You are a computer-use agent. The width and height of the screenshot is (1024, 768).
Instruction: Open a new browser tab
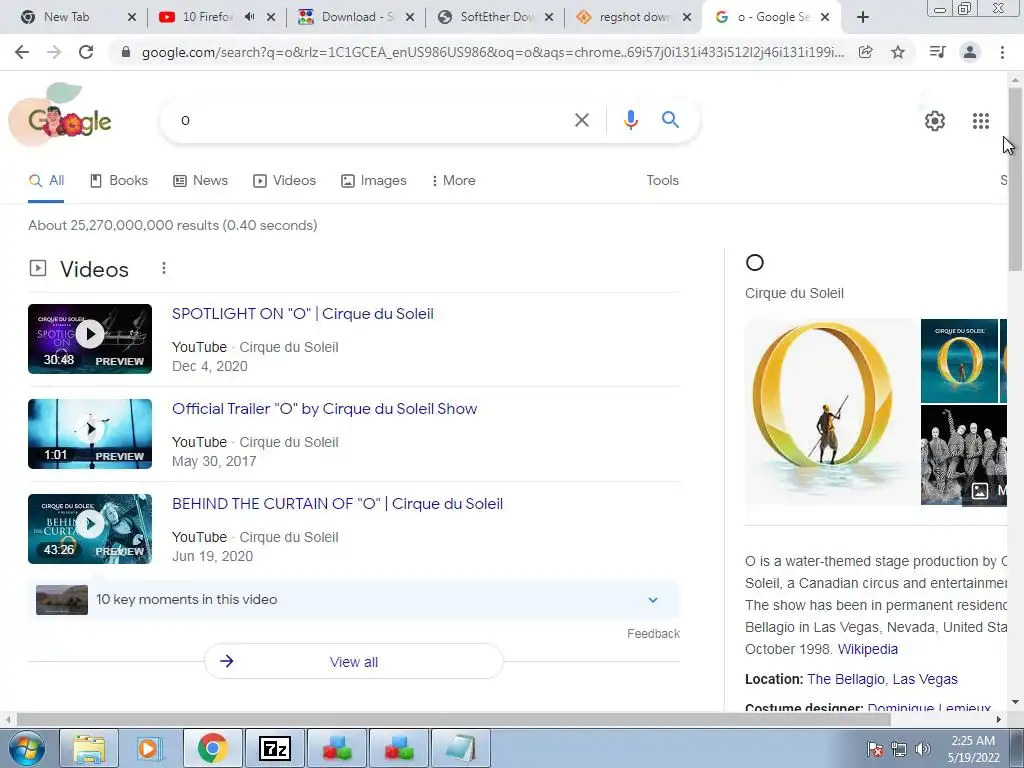point(863,18)
